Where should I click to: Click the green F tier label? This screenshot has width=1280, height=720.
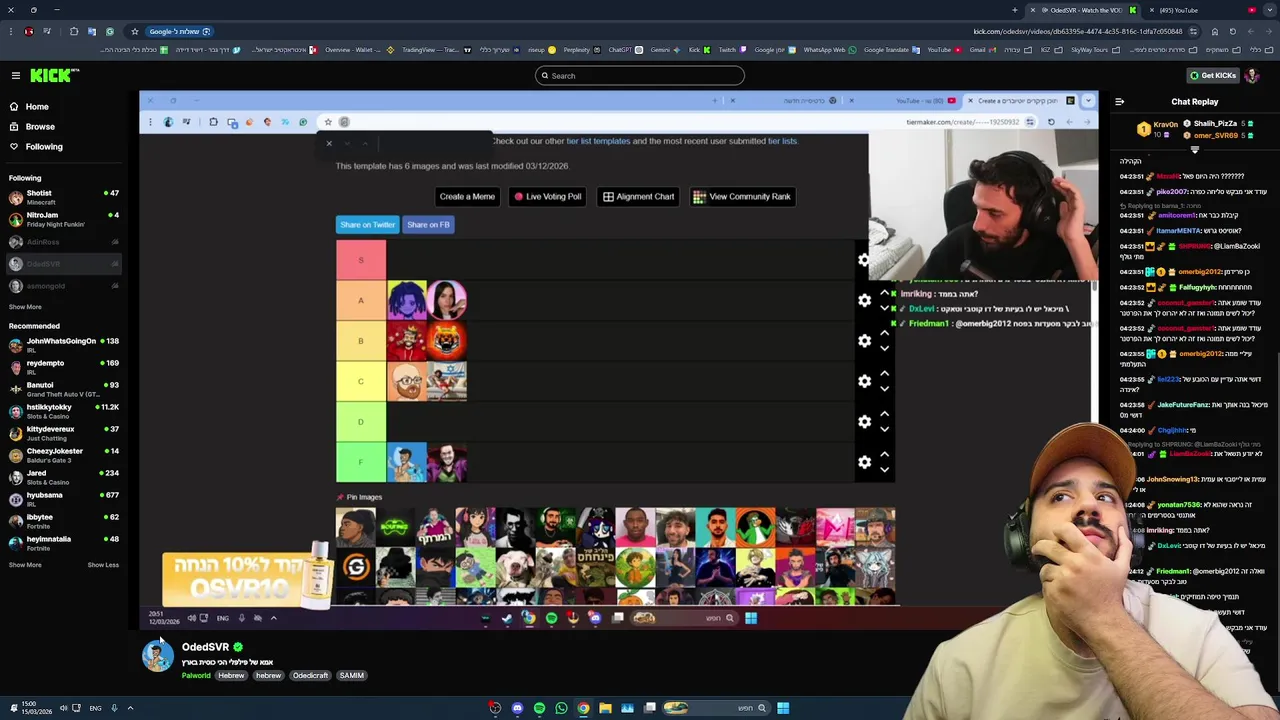361,462
